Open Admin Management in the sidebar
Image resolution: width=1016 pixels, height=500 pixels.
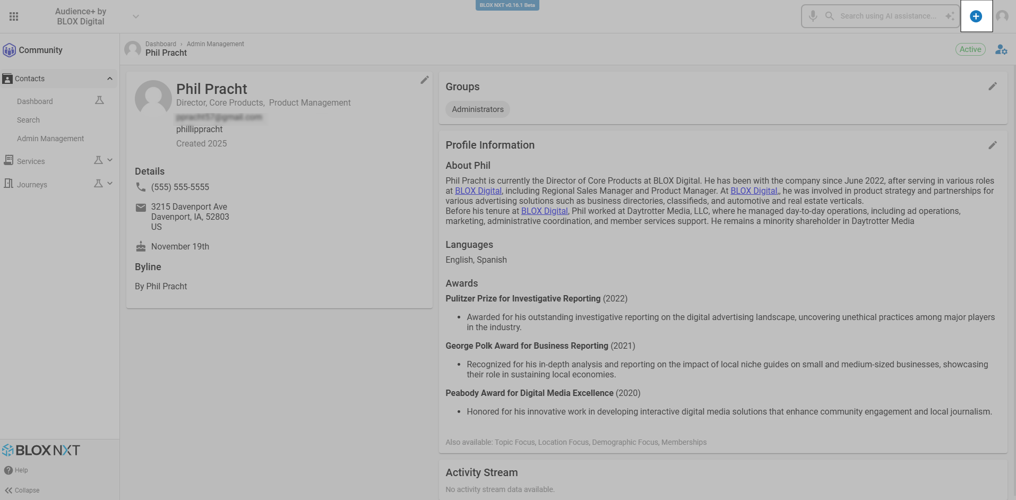click(51, 139)
